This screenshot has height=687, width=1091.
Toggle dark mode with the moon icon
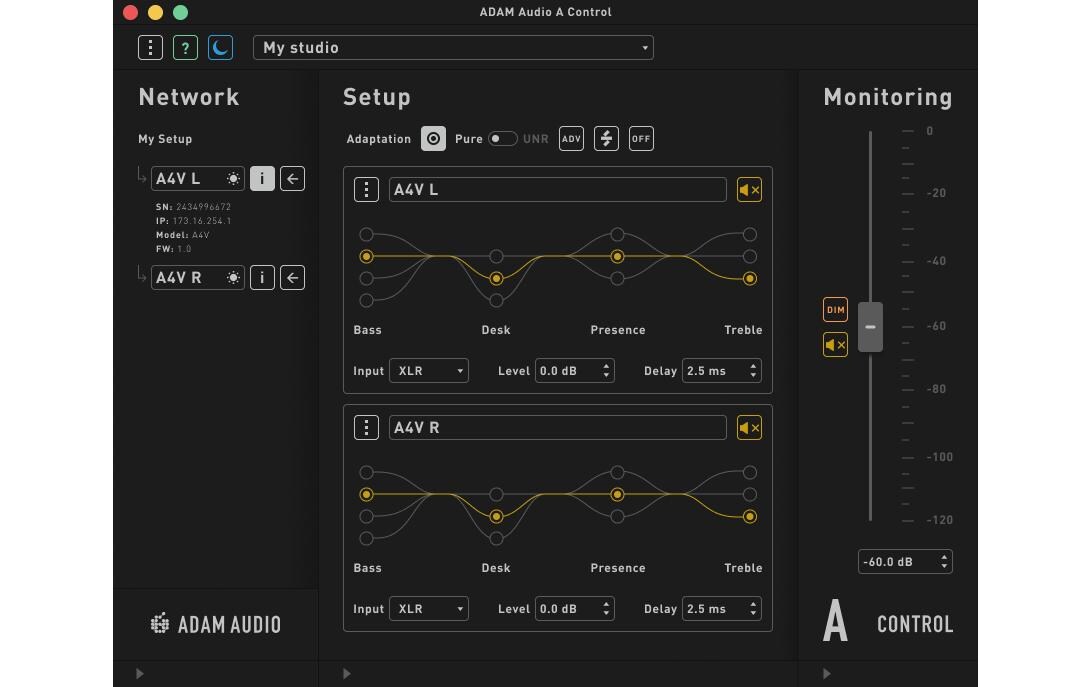(x=220, y=47)
